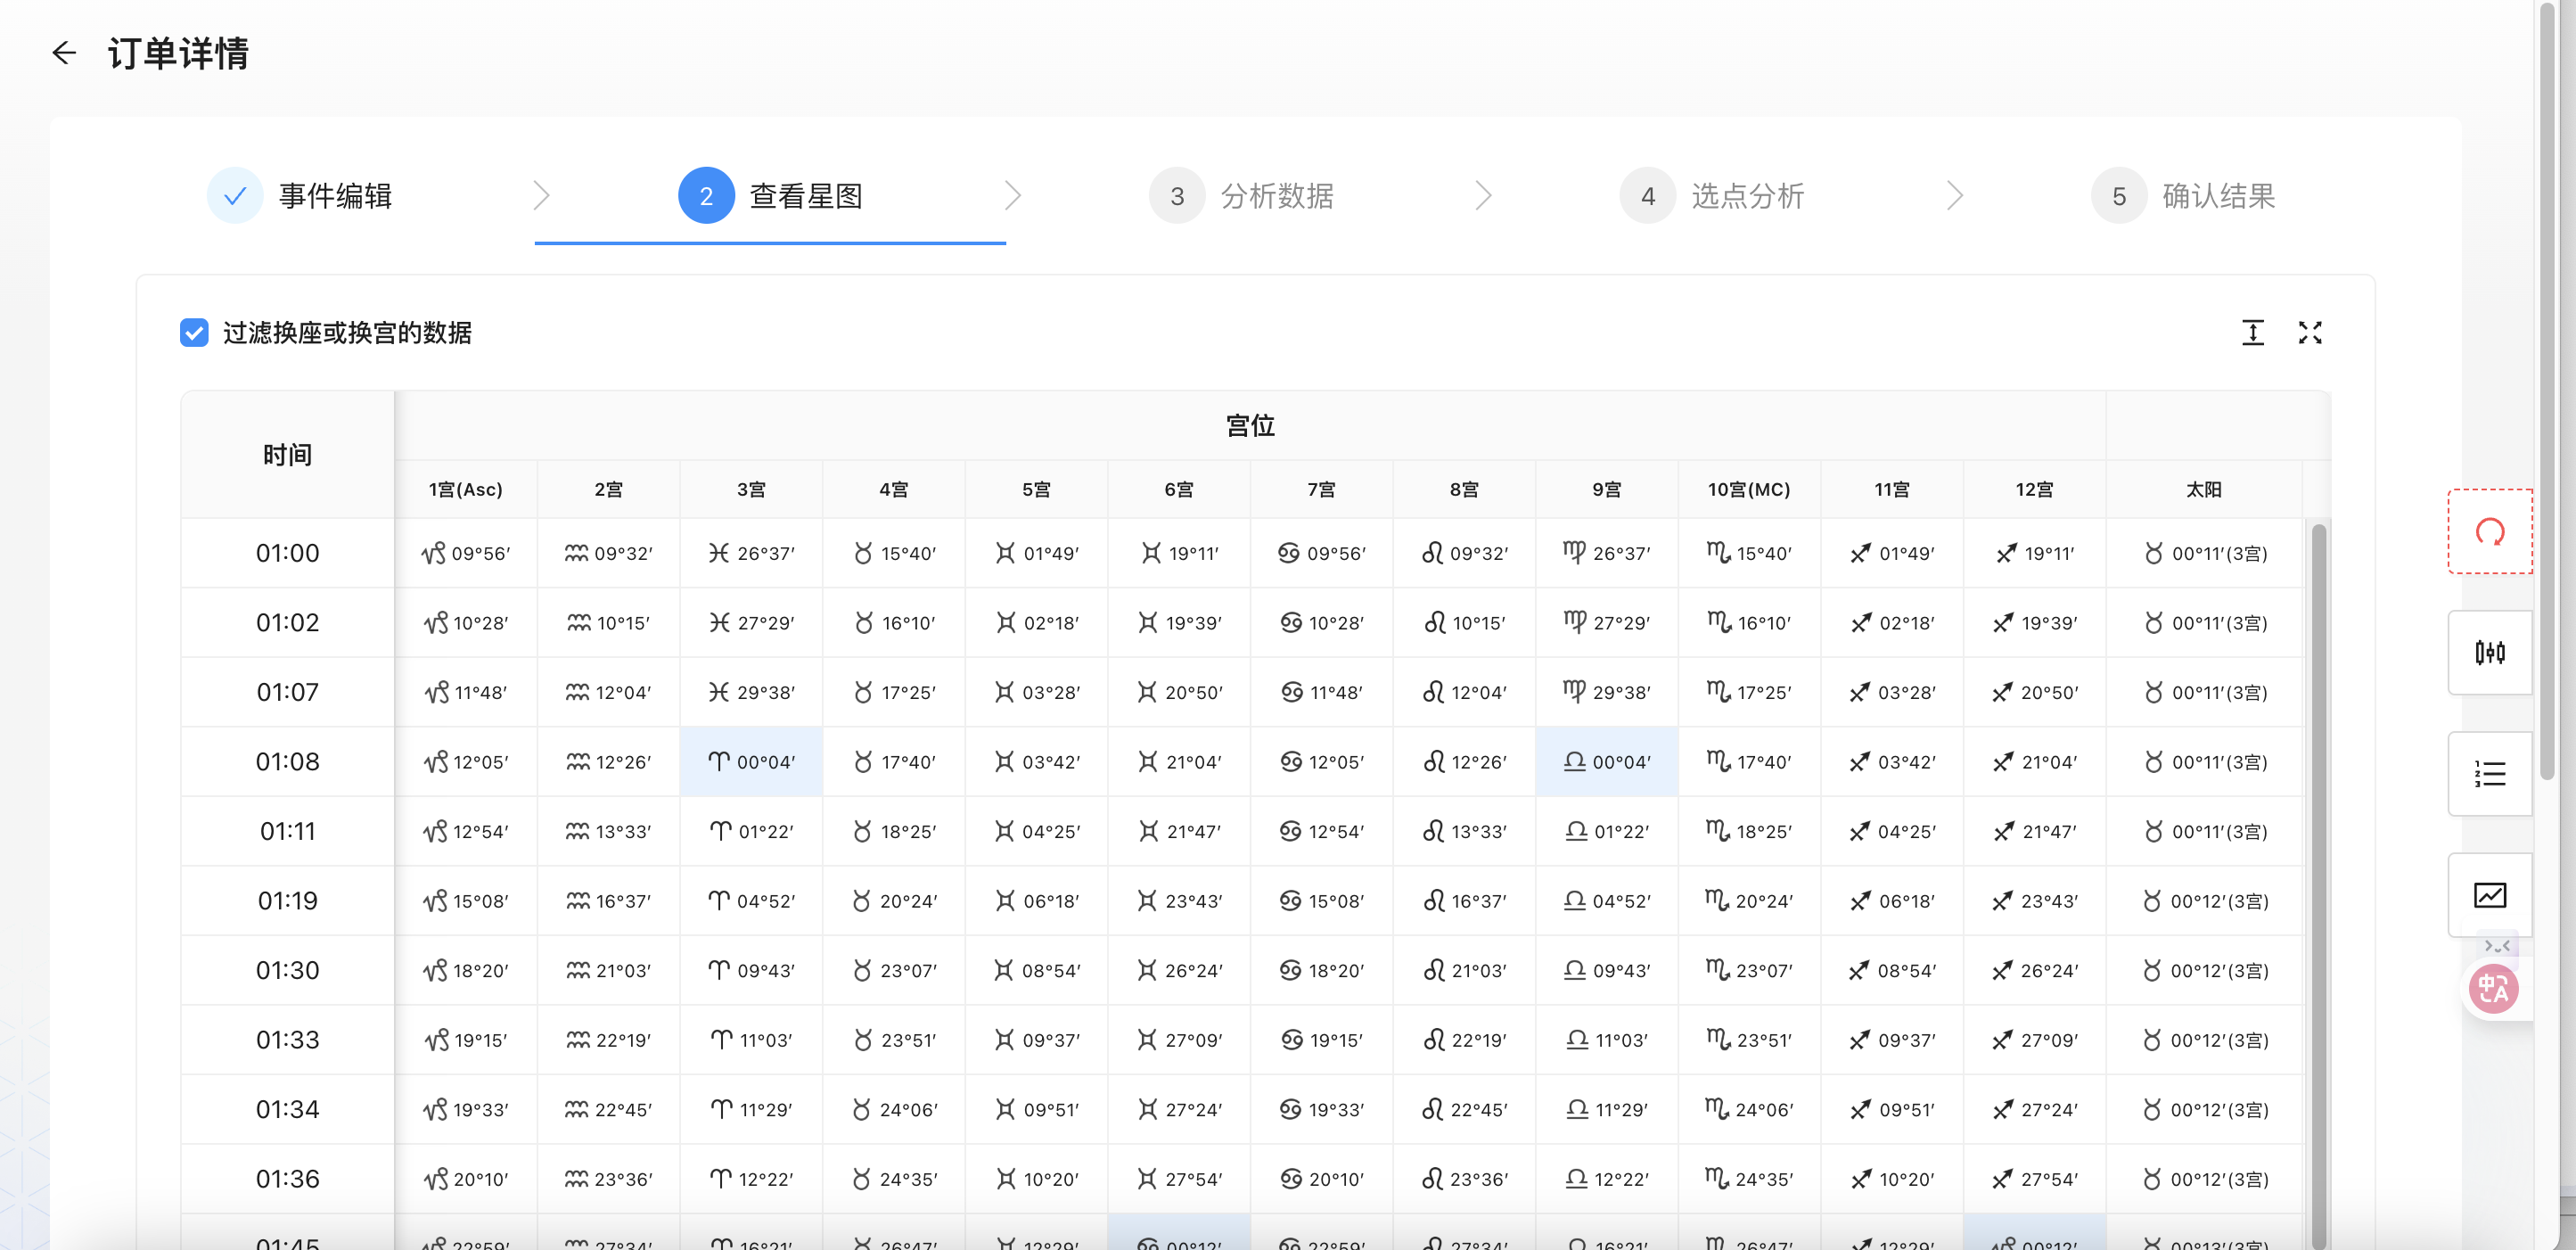Go to step 事件编辑
This screenshot has width=2576, height=1250.
pos(334,196)
